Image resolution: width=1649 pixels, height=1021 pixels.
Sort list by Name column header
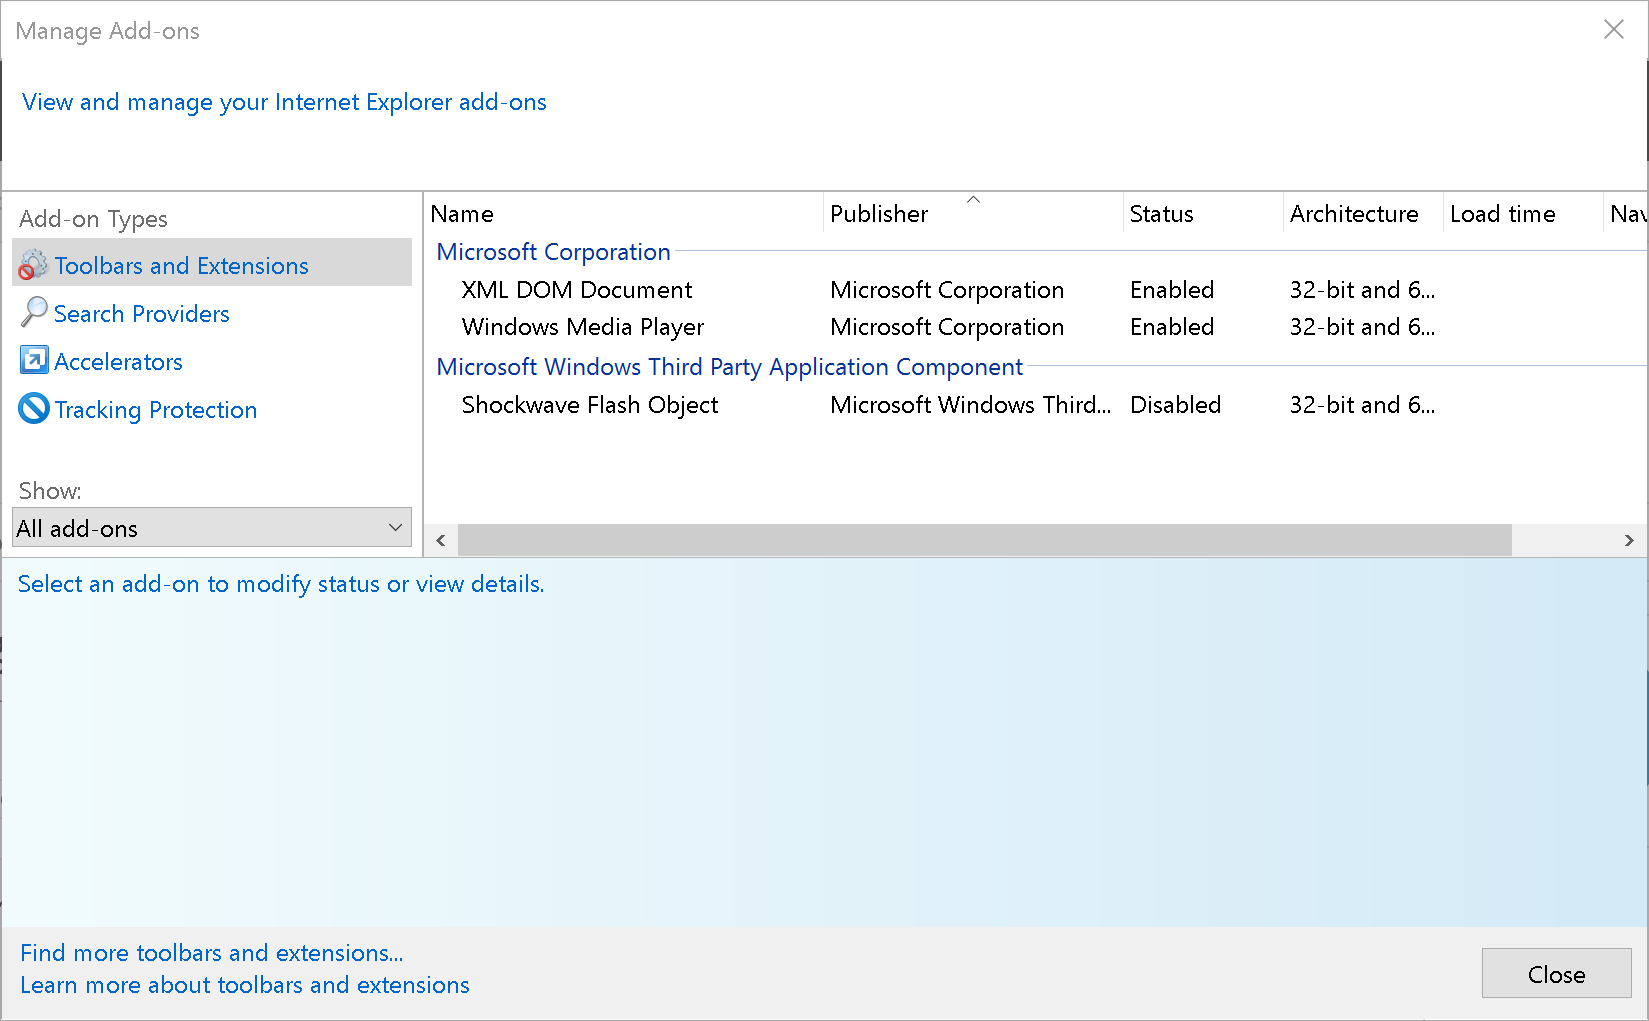coord(624,214)
